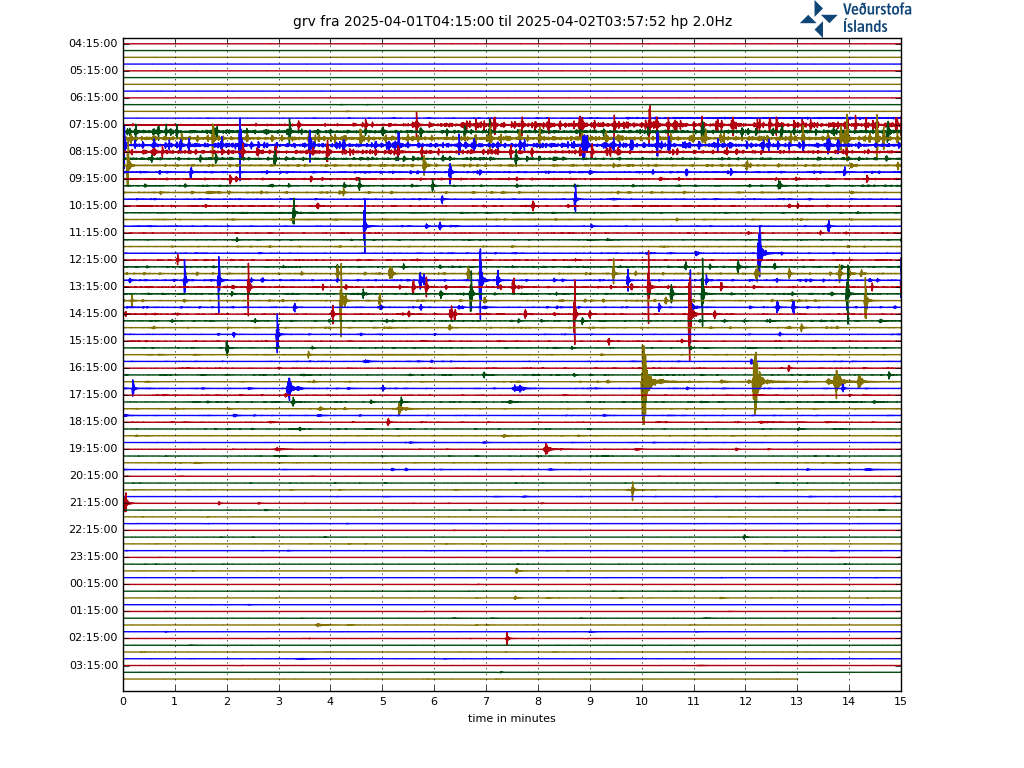Click the 13:15:00 time label
Viewport: 1024px width, 768px height.
click(x=93, y=287)
